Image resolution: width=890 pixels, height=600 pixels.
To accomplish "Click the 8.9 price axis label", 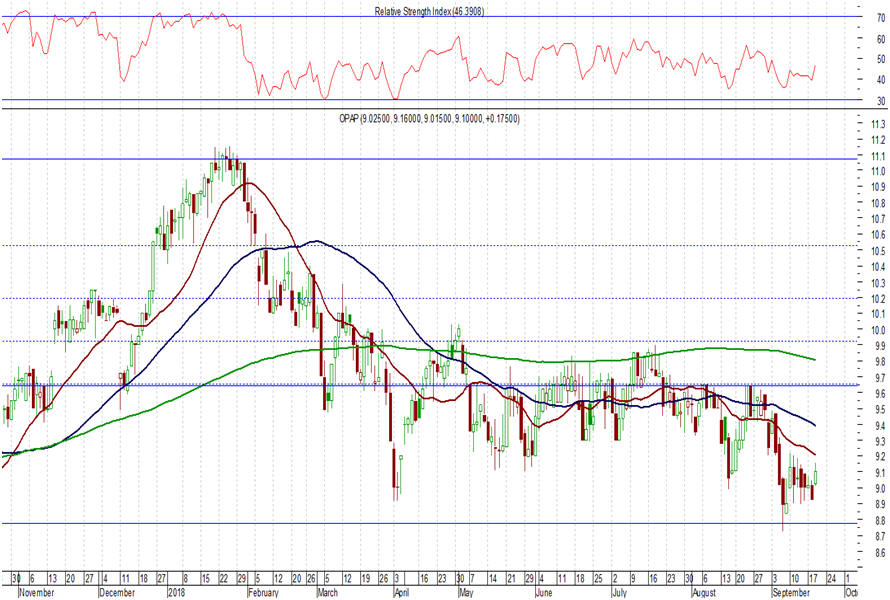I will (x=880, y=504).
